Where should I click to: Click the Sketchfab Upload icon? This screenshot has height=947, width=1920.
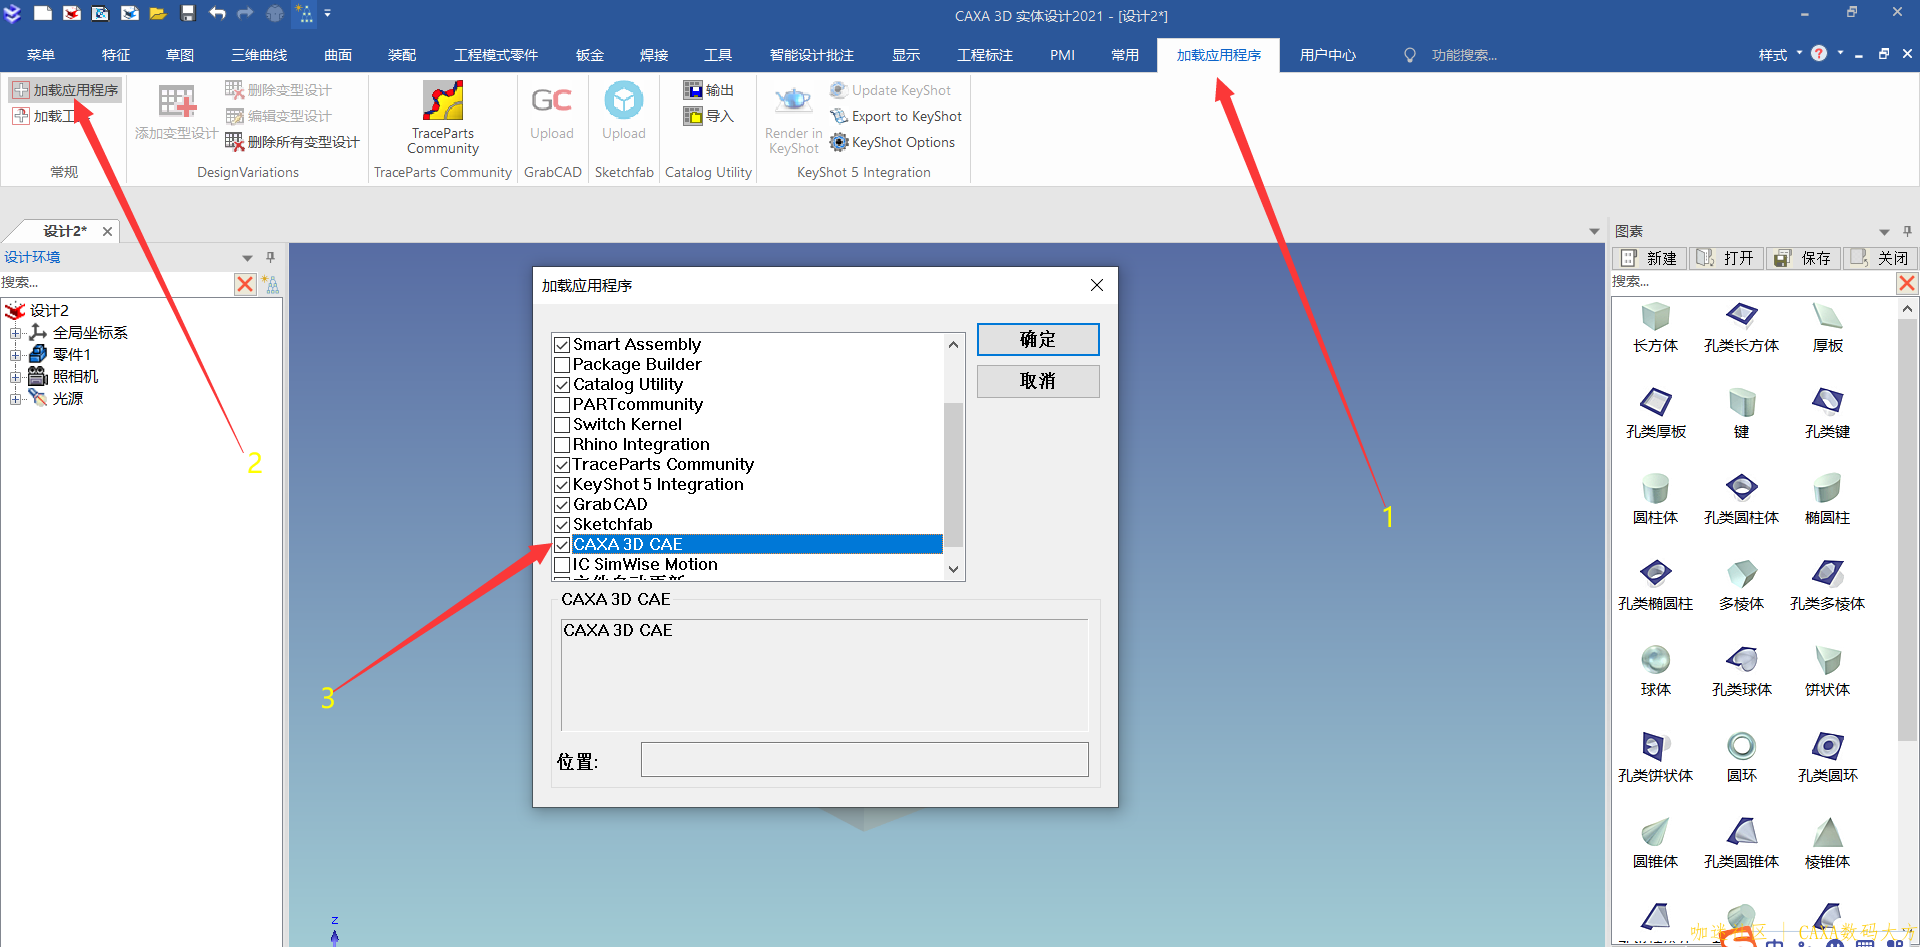(x=623, y=102)
